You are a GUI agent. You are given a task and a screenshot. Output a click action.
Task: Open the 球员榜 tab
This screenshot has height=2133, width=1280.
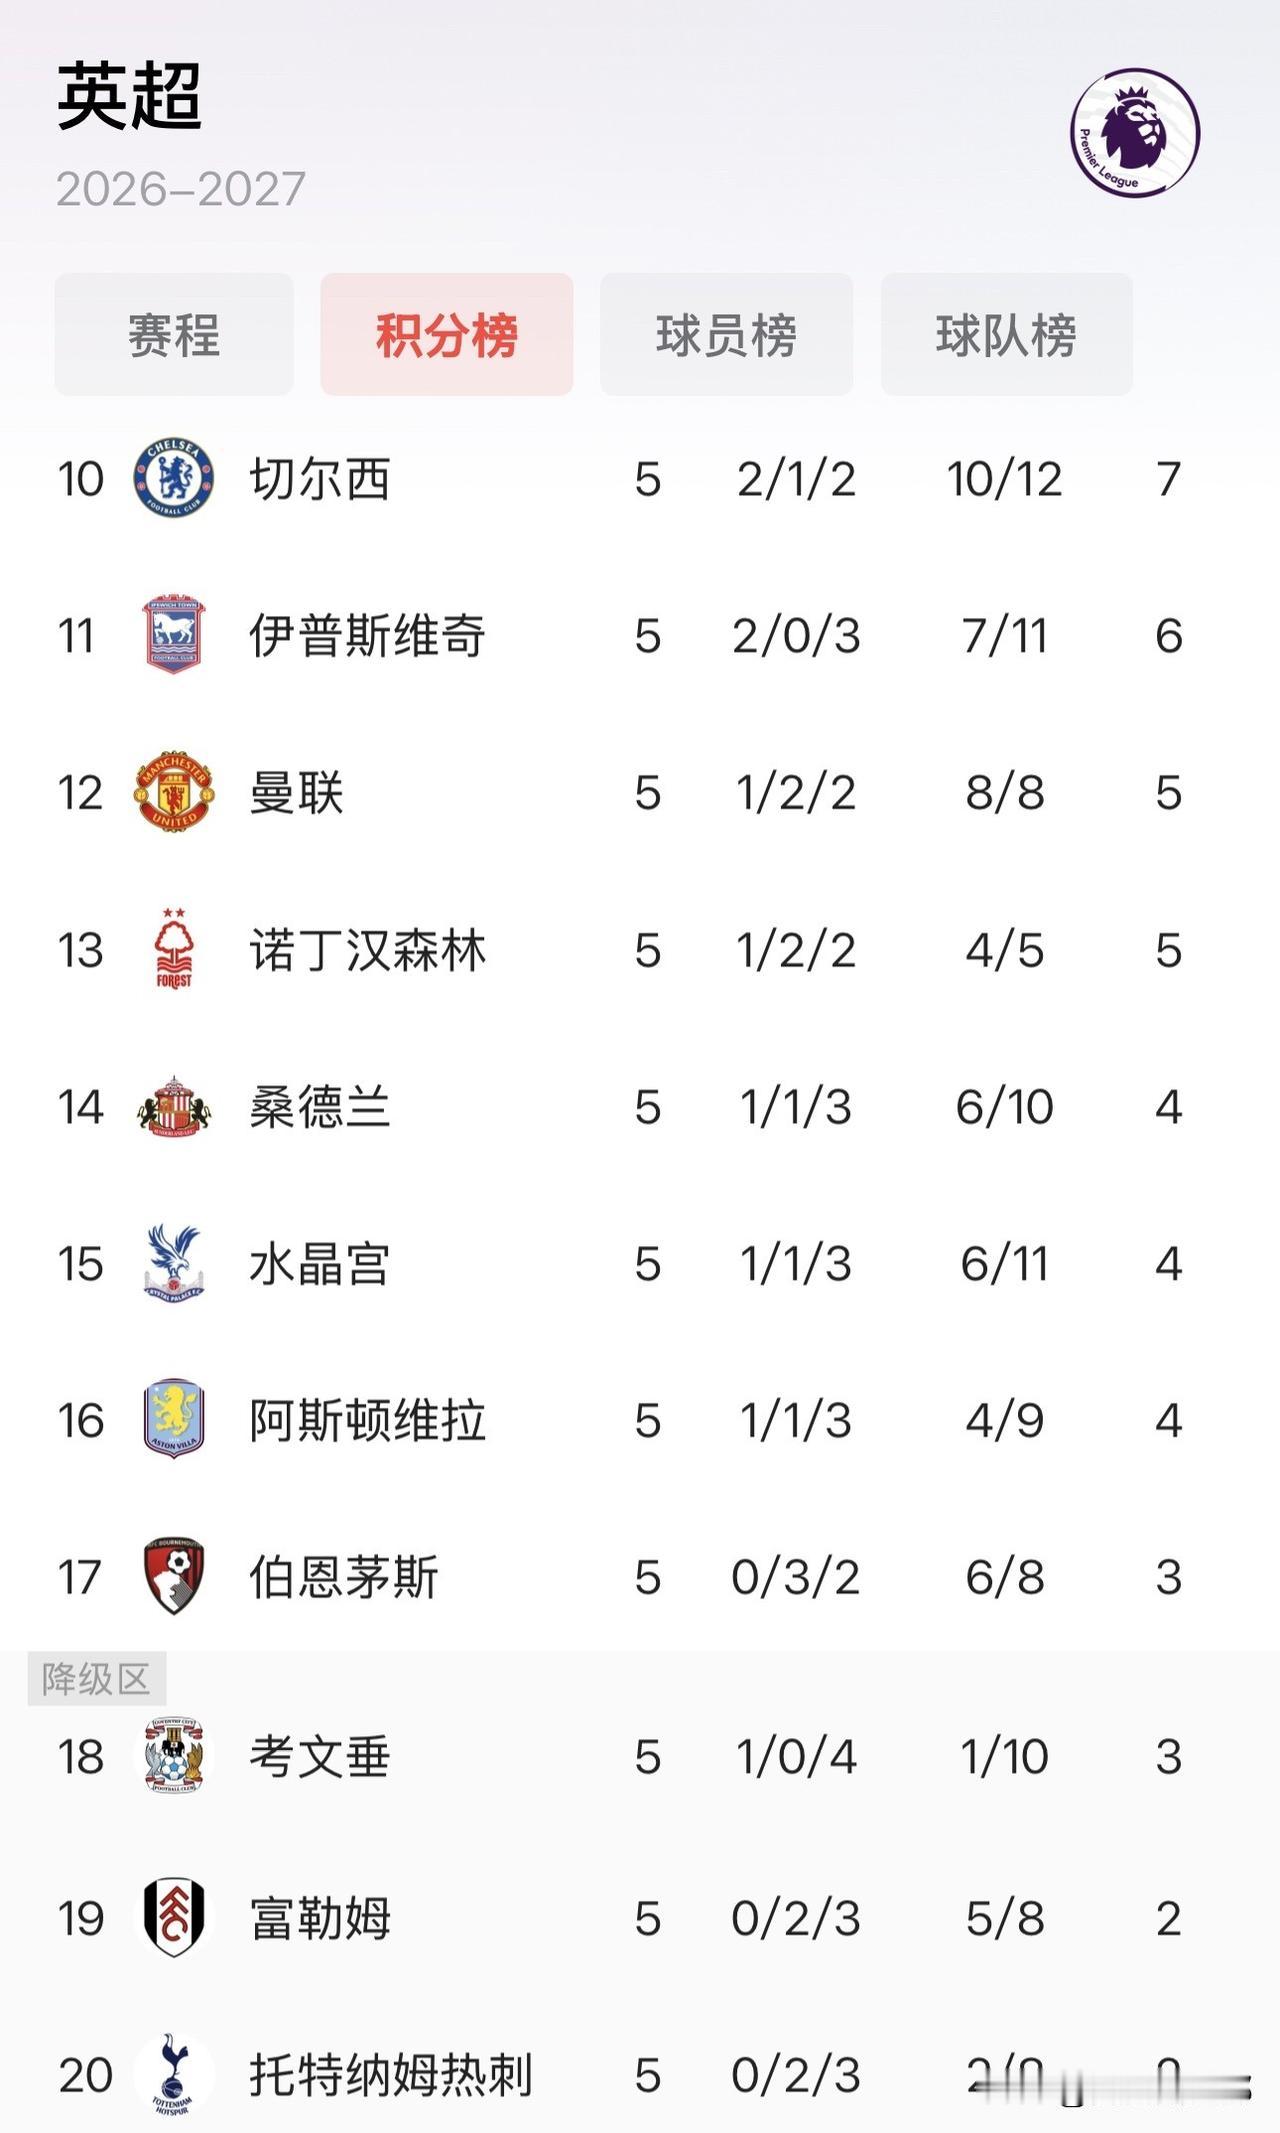727,334
